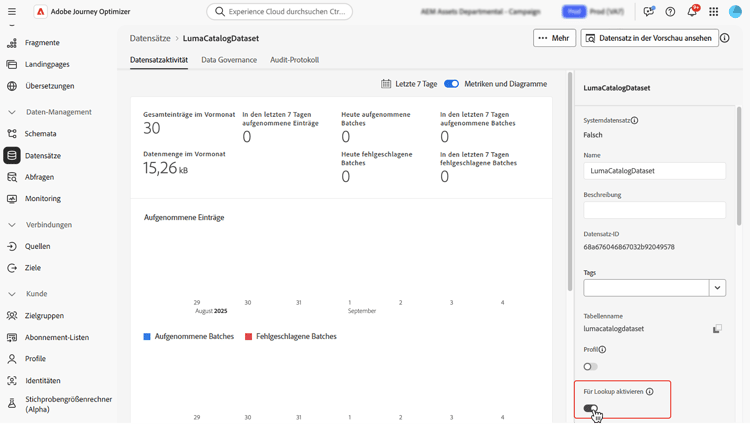Toggle Metriken und Diagramme switch
The height and width of the screenshot is (424, 750).
(x=451, y=84)
